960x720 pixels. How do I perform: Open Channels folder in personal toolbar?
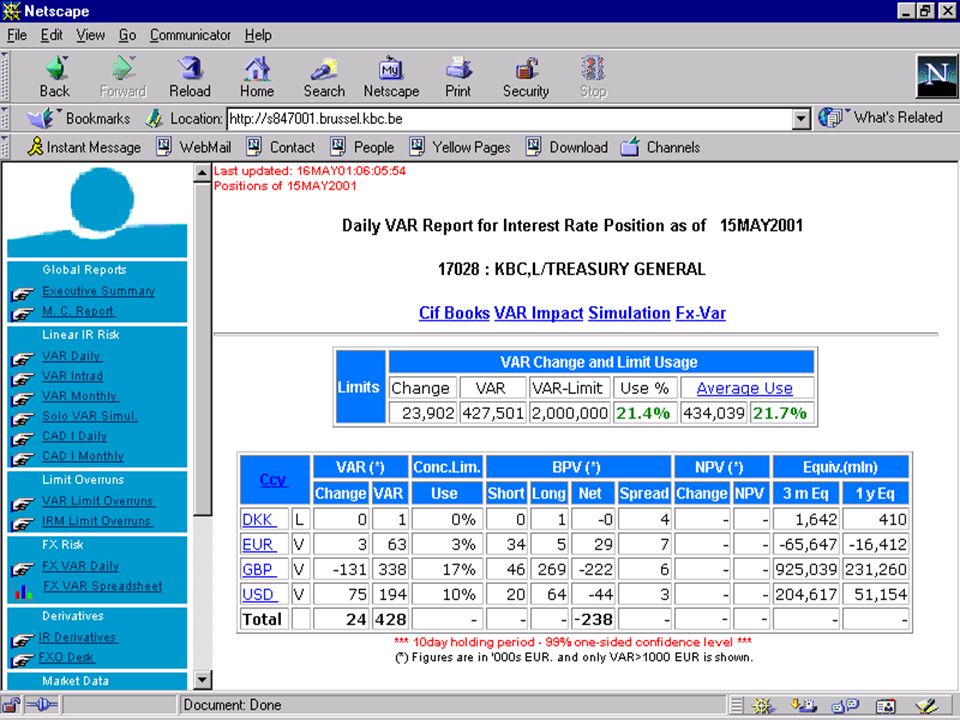[x=660, y=148]
